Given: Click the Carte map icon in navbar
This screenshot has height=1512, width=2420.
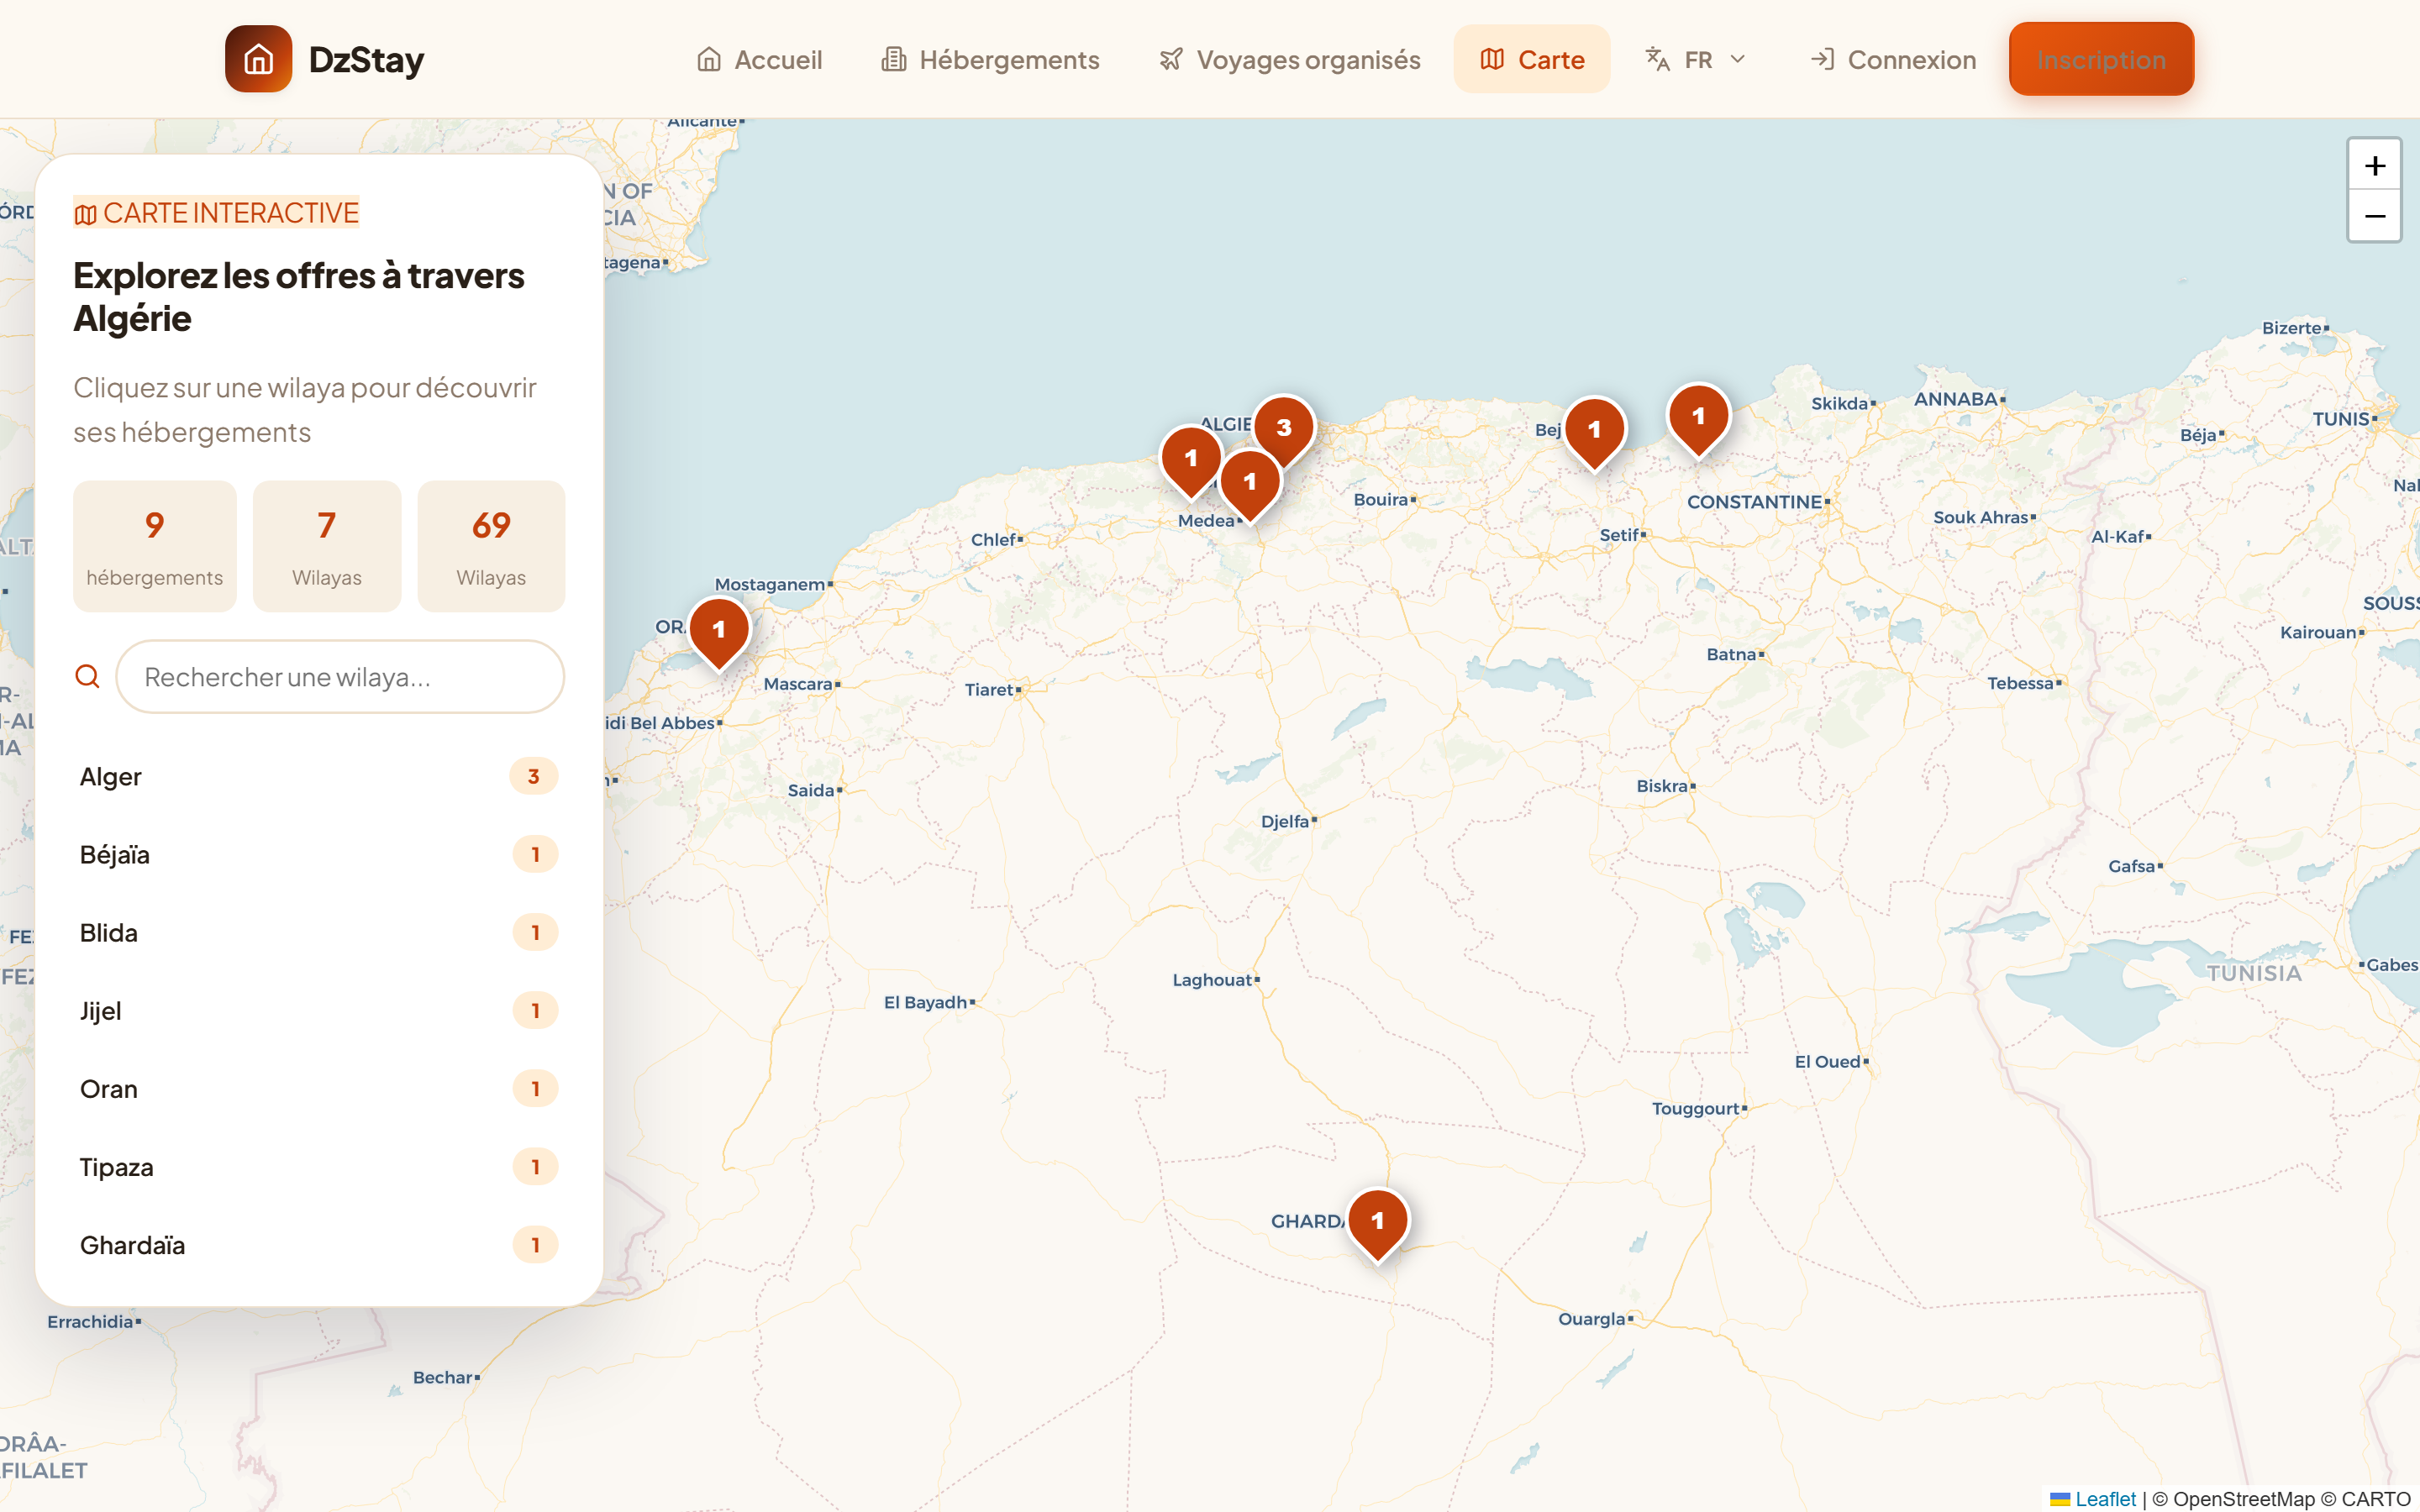Looking at the screenshot, I should click(1492, 59).
